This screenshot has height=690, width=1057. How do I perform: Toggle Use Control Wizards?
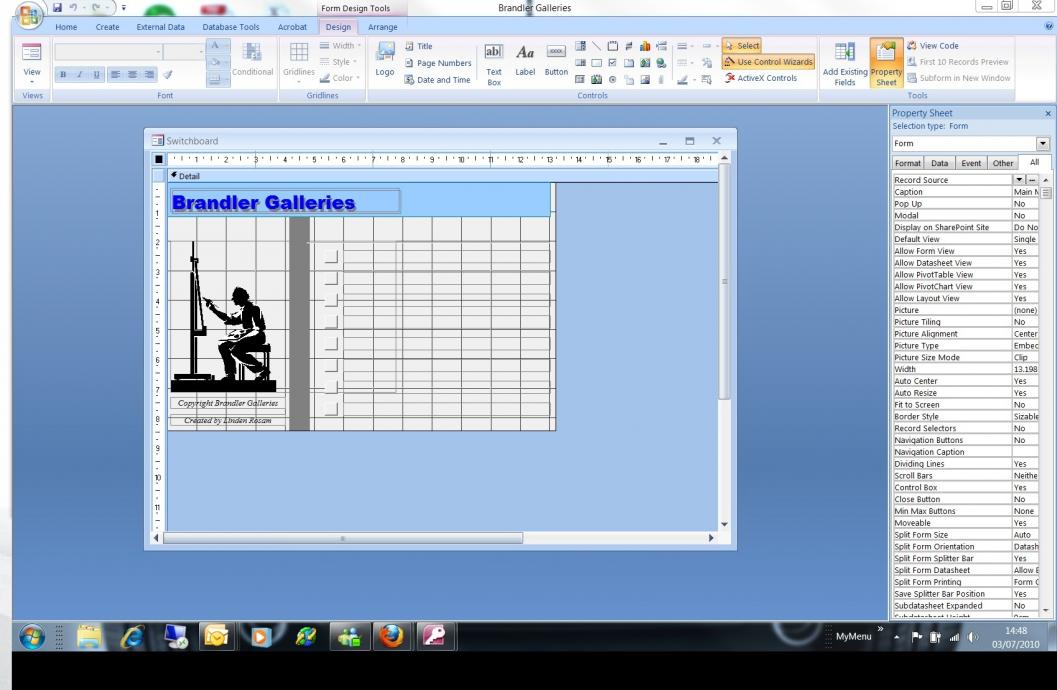click(768, 62)
